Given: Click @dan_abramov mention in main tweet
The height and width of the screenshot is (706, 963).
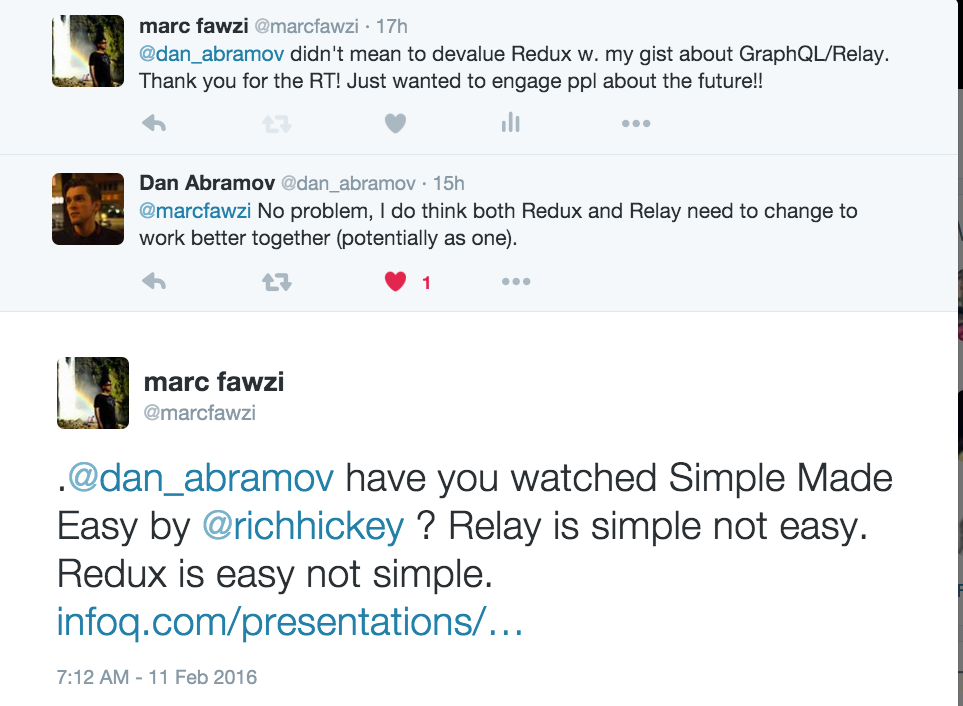Looking at the screenshot, I should pyautogui.click(x=200, y=478).
